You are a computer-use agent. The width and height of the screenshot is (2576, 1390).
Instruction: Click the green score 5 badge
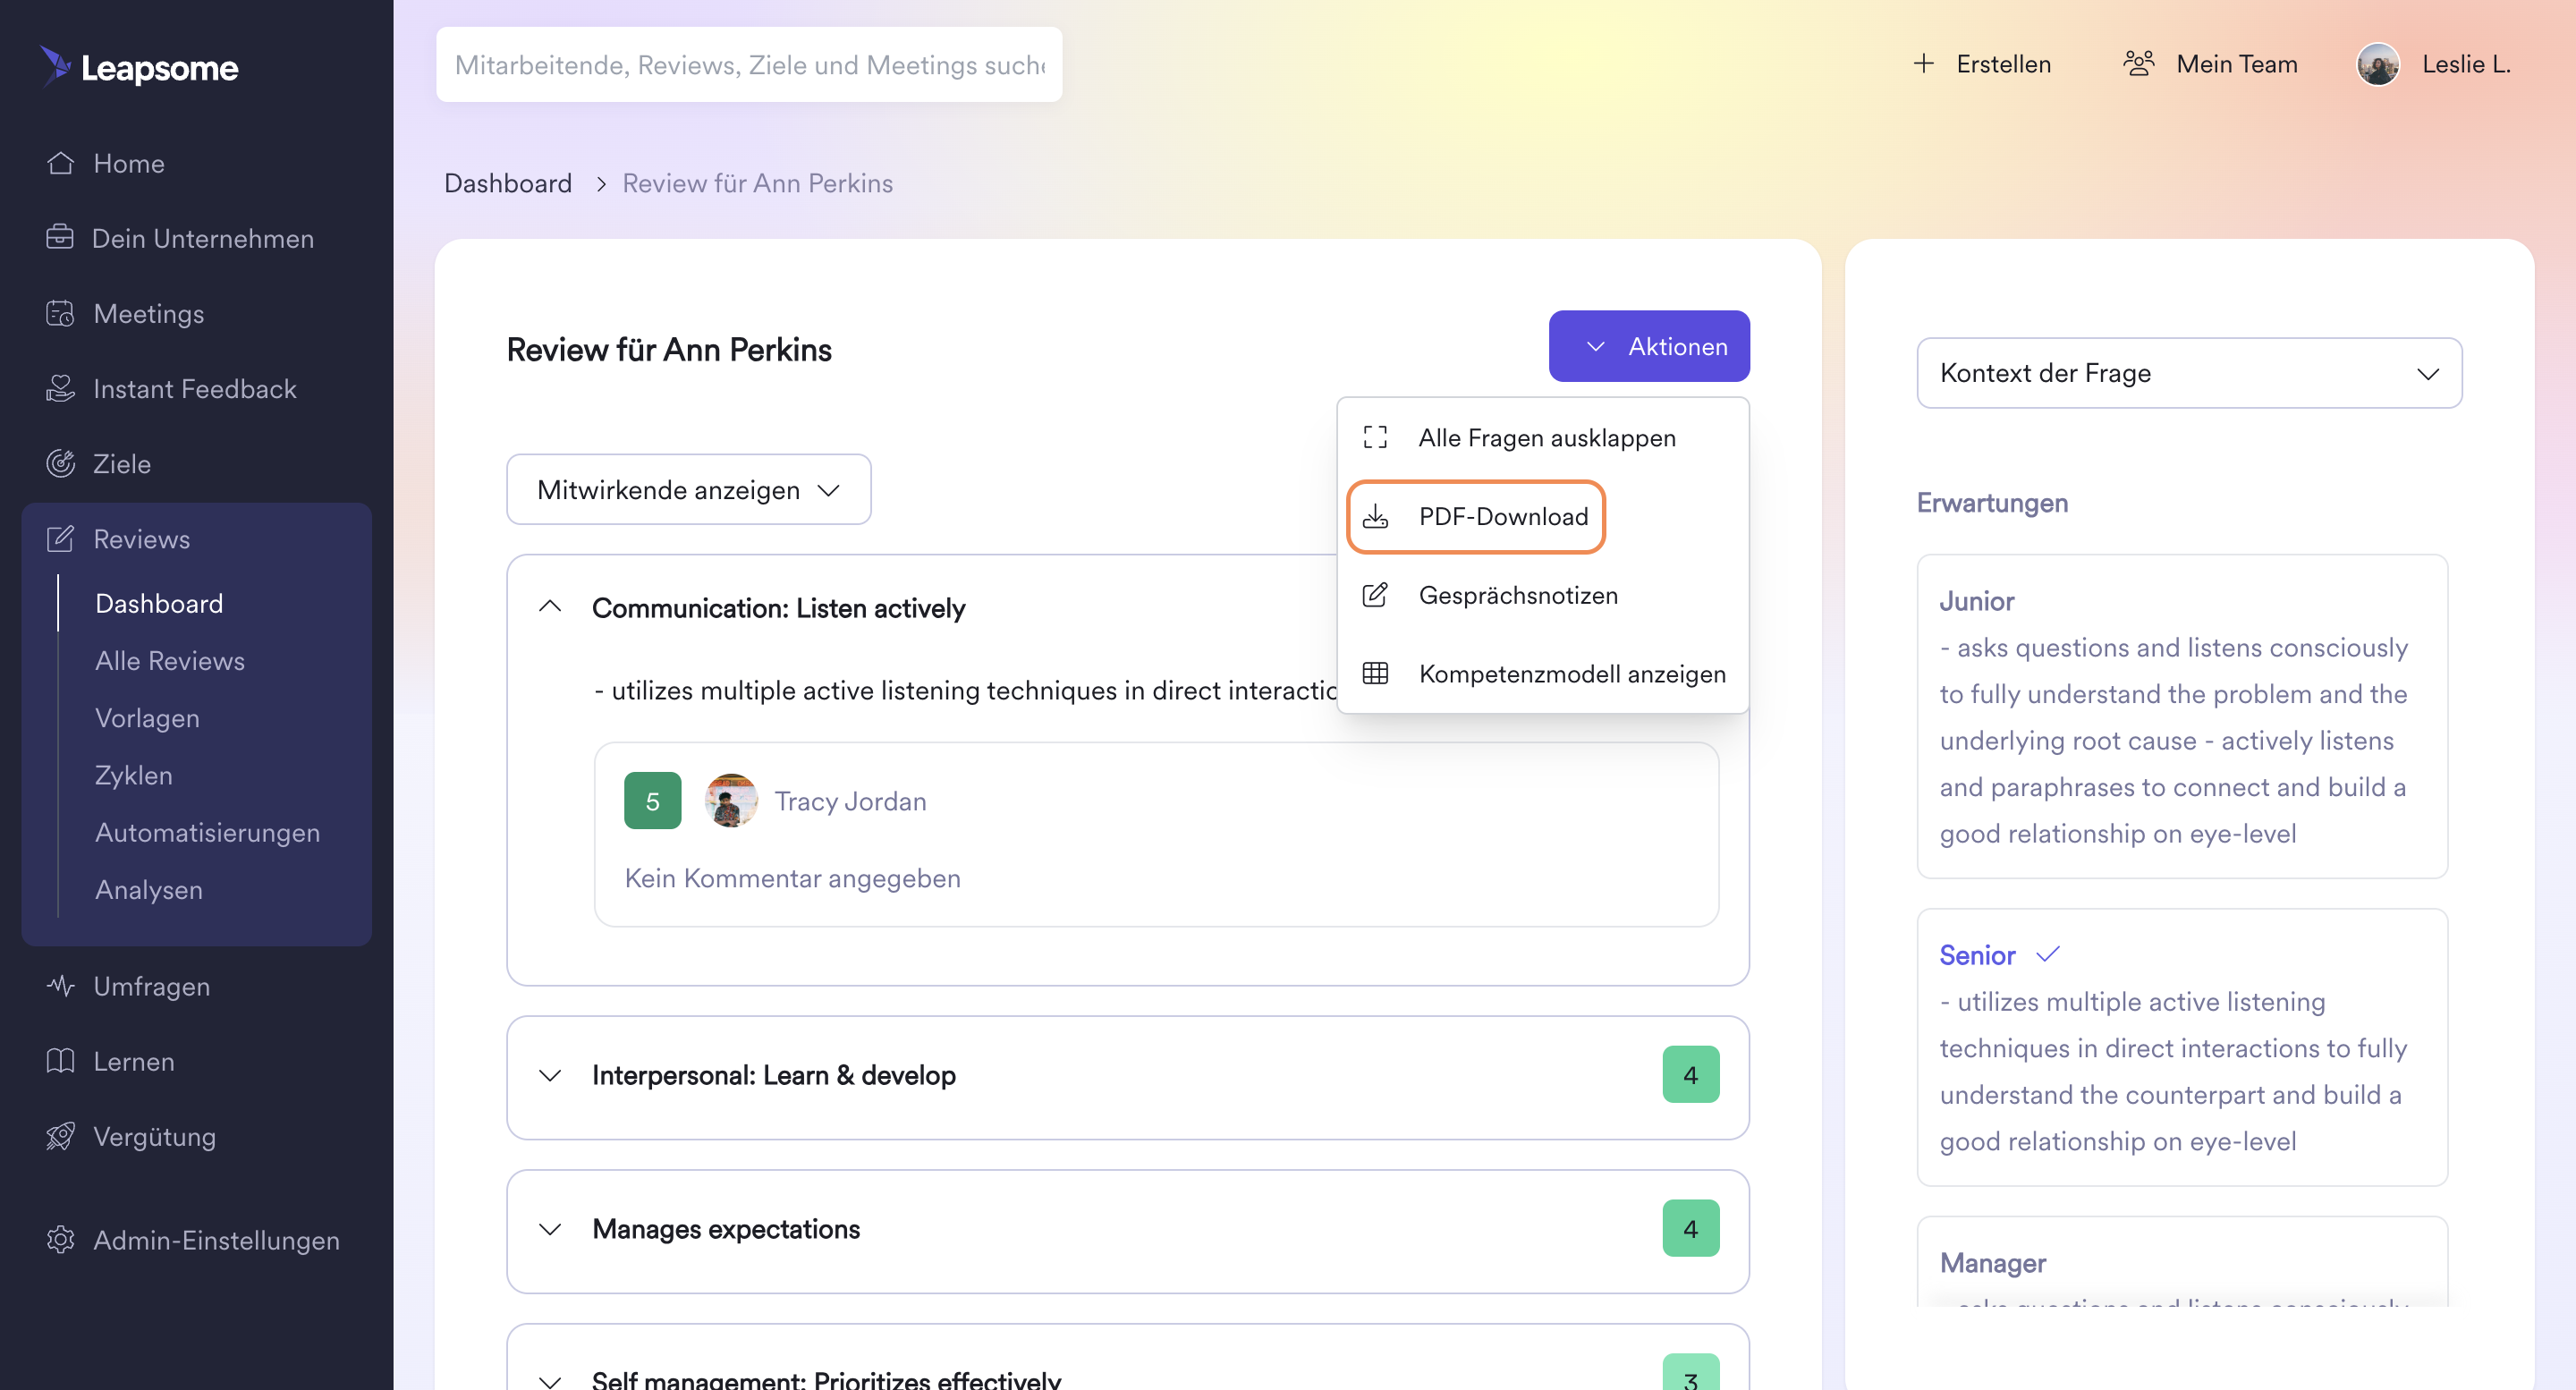pyautogui.click(x=653, y=800)
